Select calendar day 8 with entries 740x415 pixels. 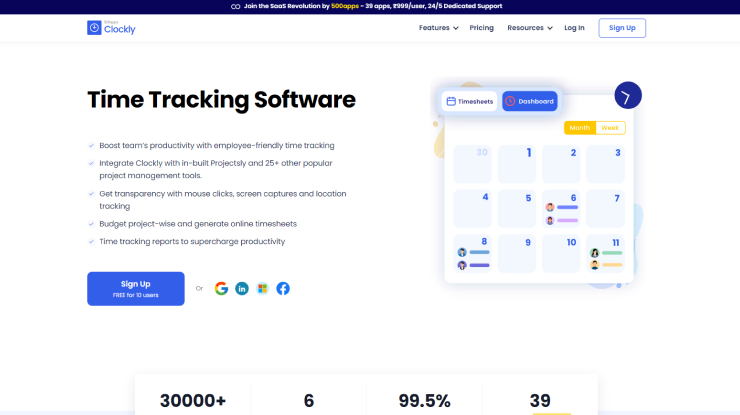click(x=472, y=254)
